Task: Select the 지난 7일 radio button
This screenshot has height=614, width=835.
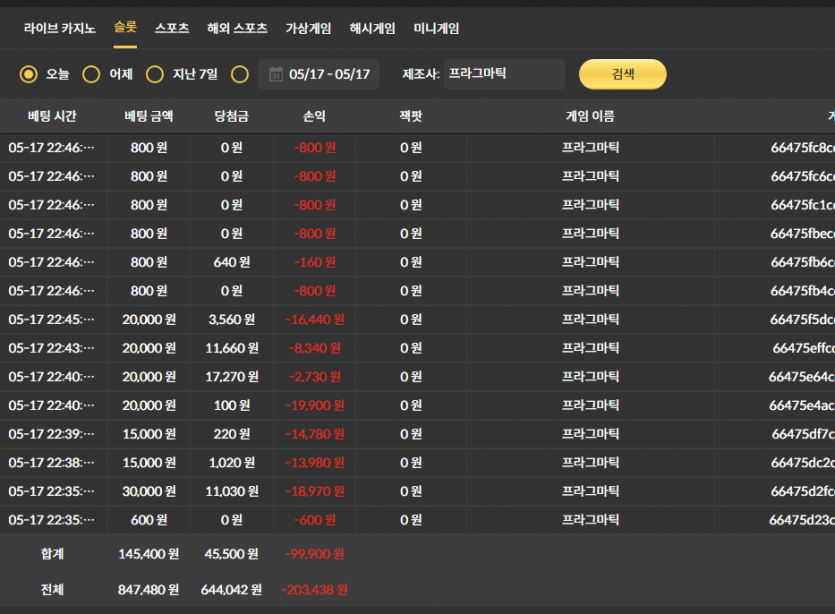Action: [x=155, y=74]
